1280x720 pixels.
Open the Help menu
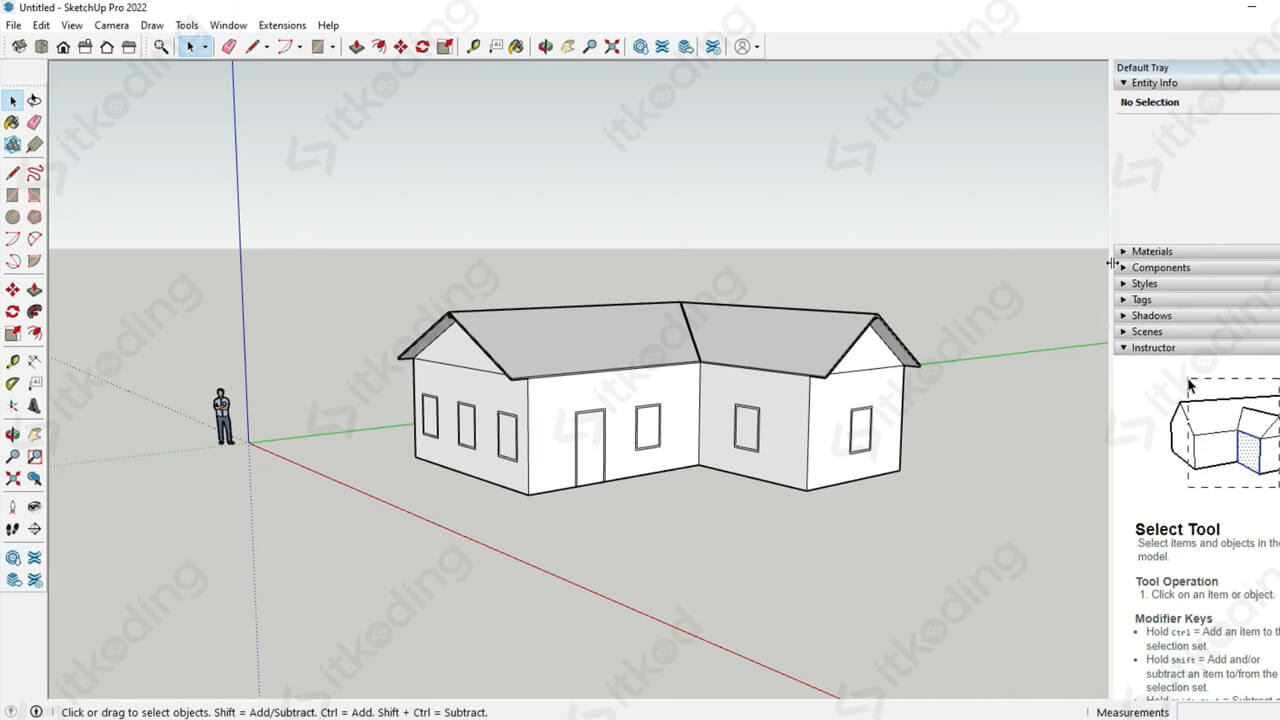tap(328, 25)
